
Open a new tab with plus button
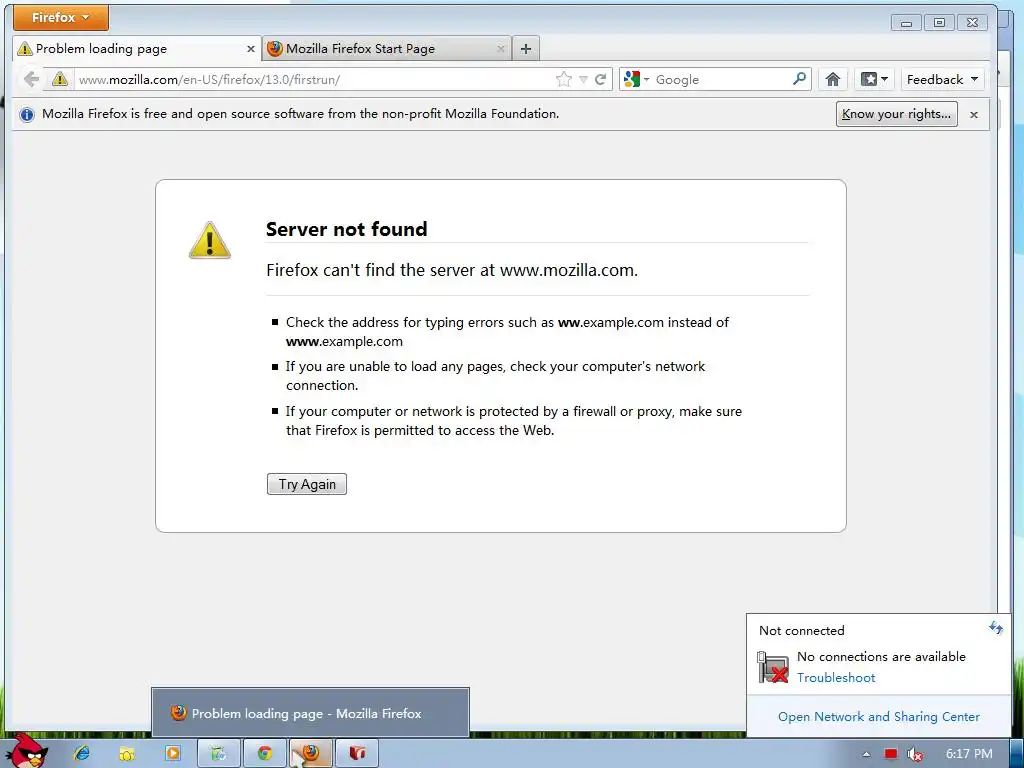coord(526,48)
